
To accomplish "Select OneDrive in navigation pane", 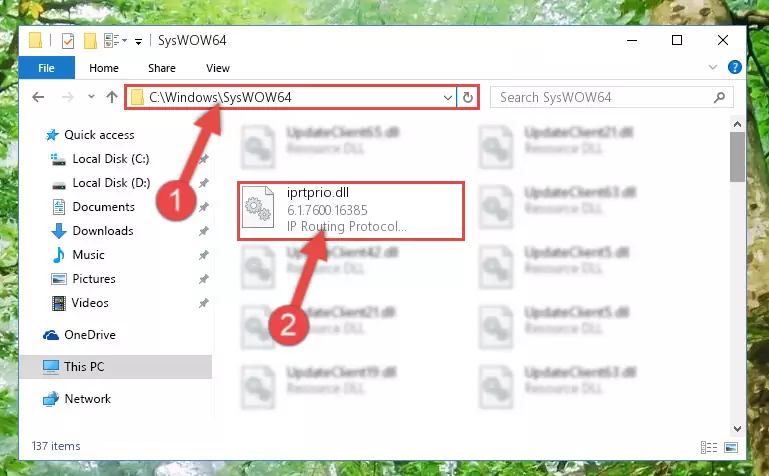I will 90,335.
